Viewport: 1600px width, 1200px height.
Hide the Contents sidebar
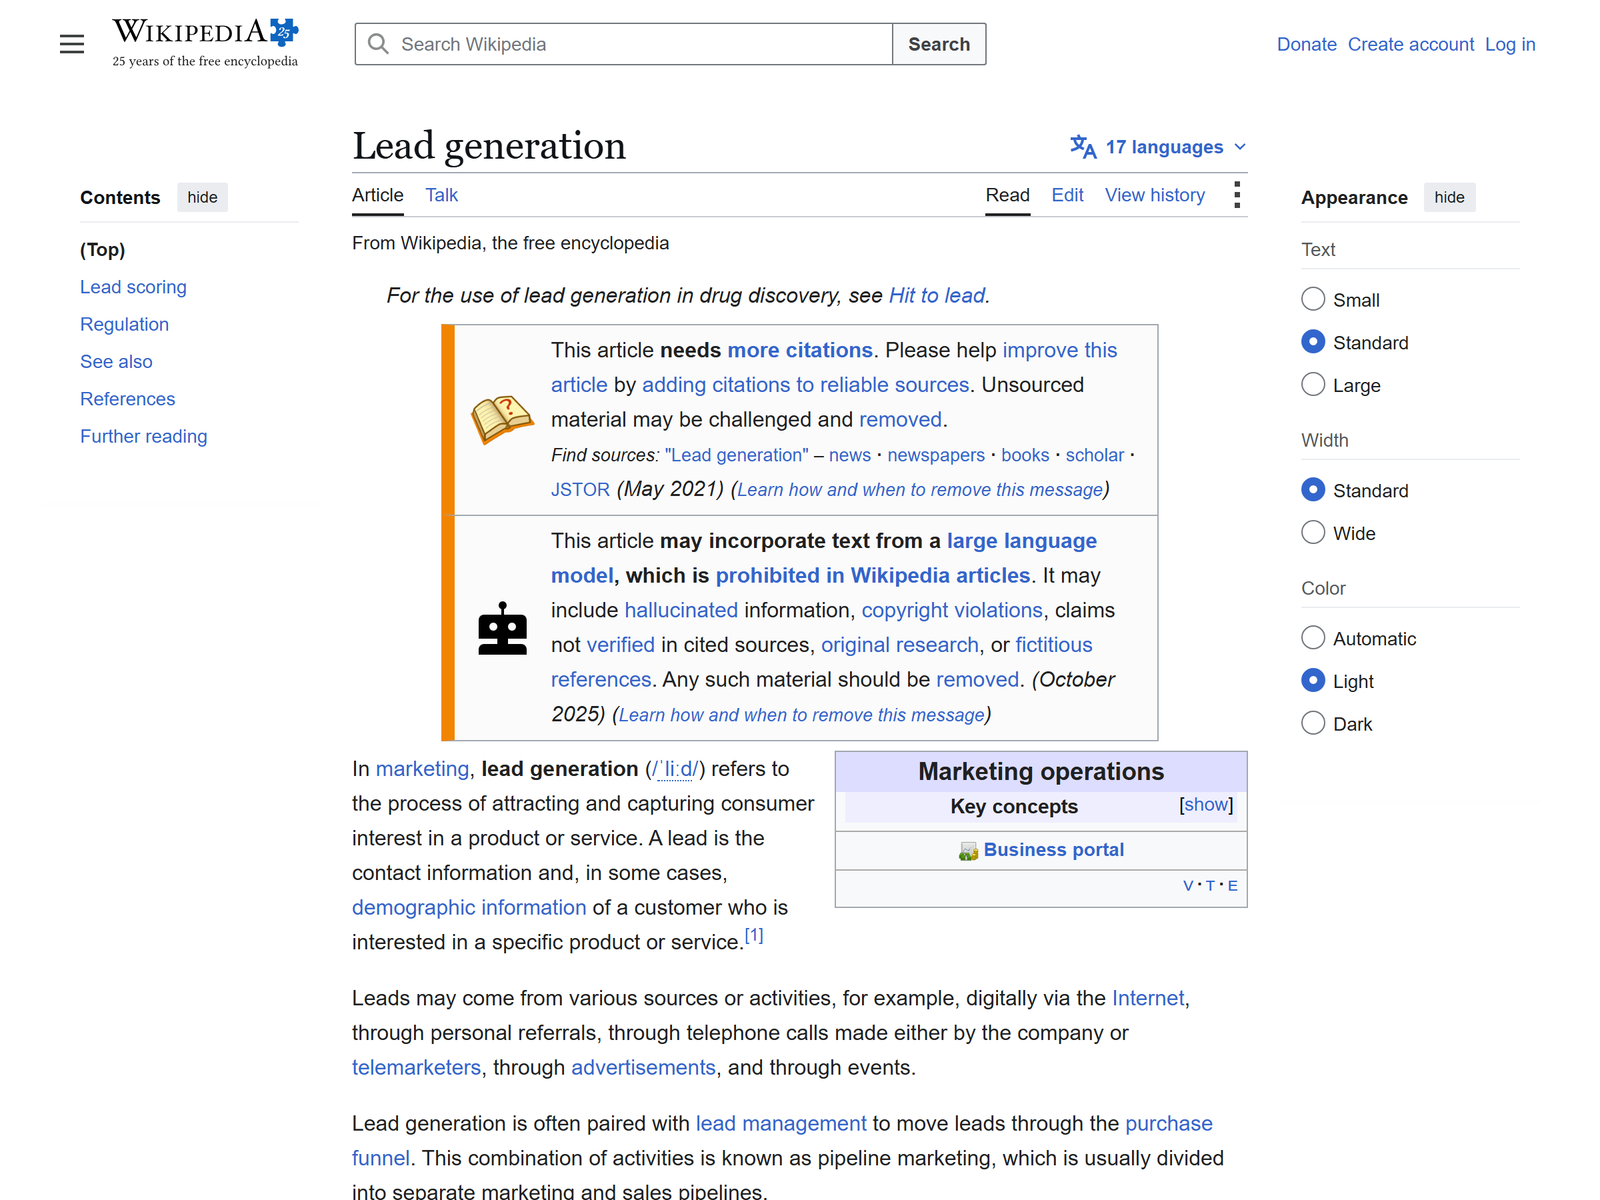pos(202,197)
